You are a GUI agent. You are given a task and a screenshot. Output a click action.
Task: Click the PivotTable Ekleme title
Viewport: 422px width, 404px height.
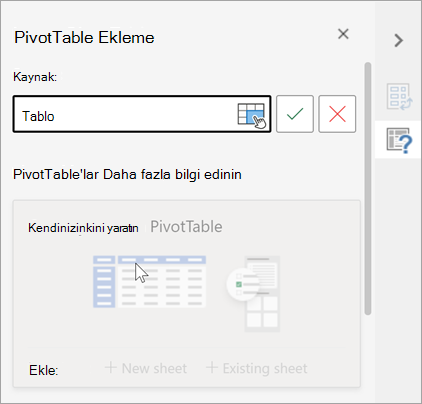tap(84, 37)
